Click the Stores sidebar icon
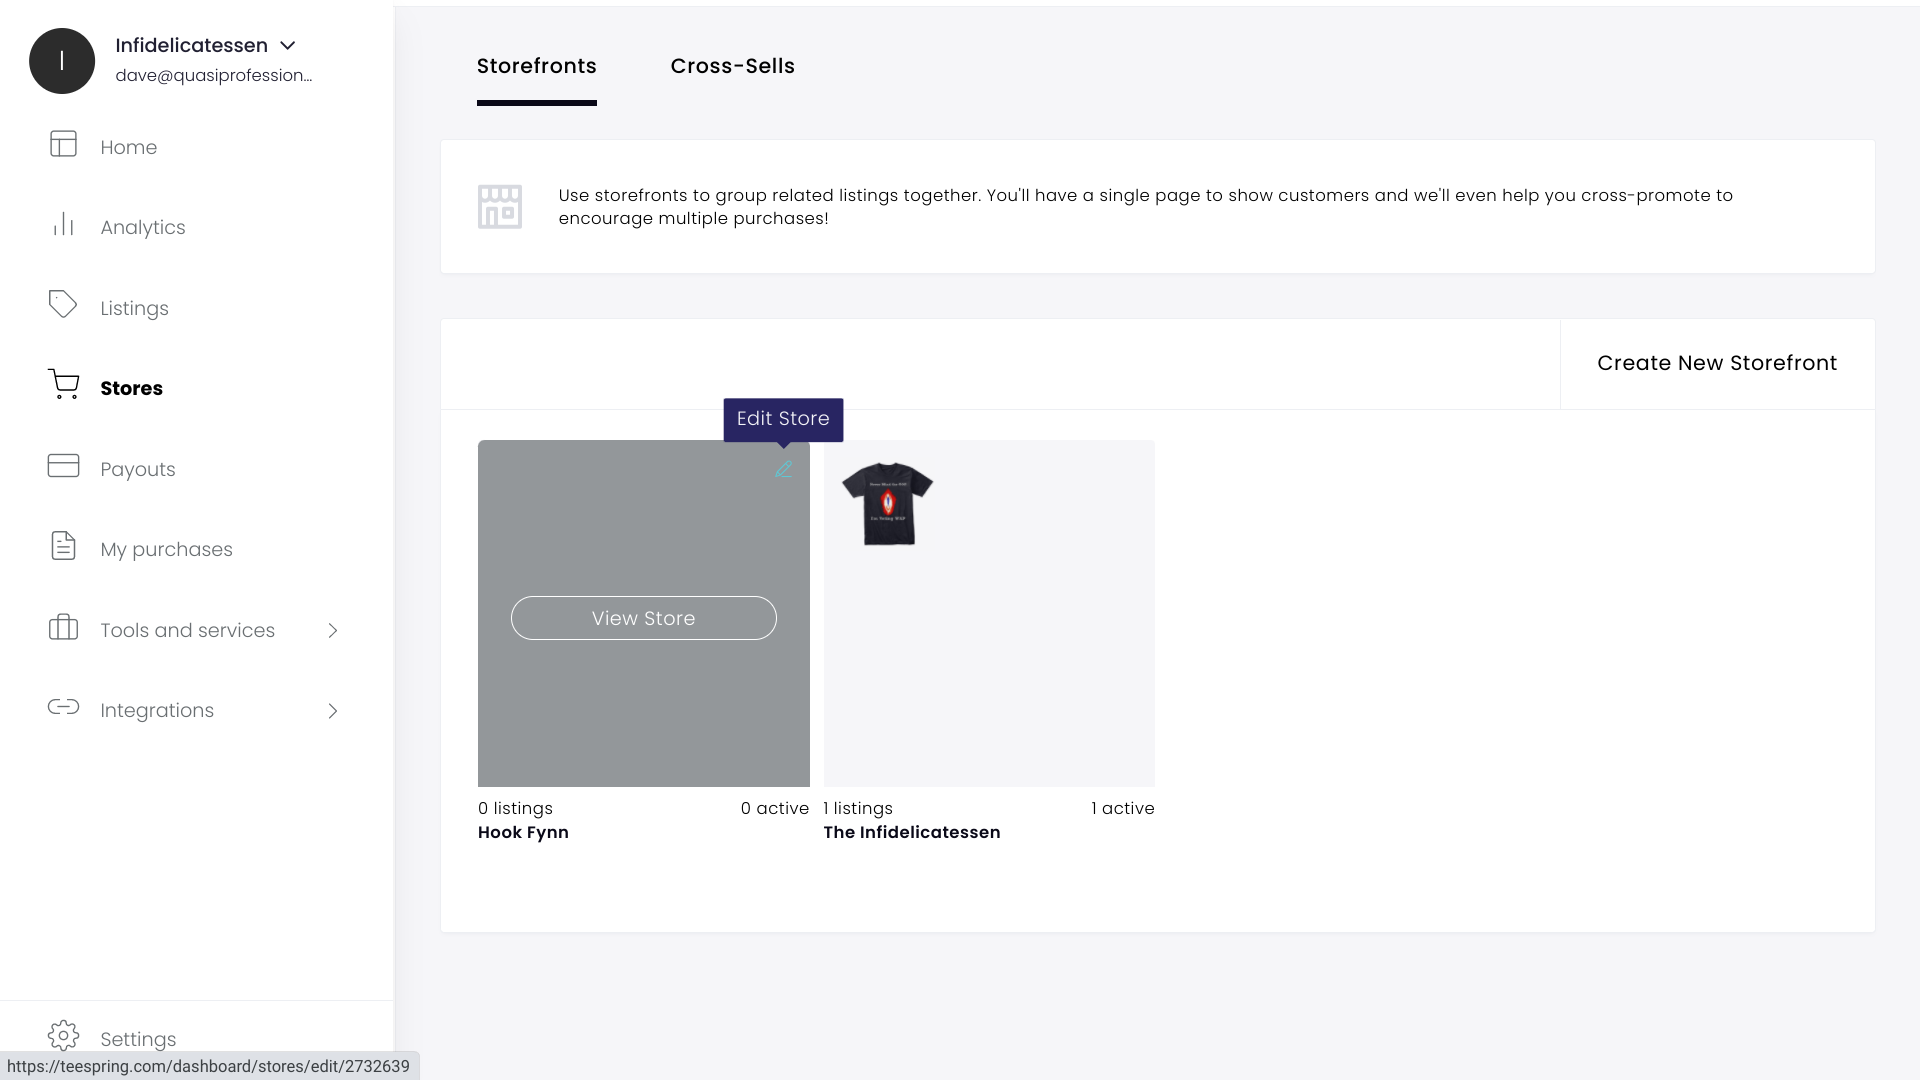 click(62, 386)
